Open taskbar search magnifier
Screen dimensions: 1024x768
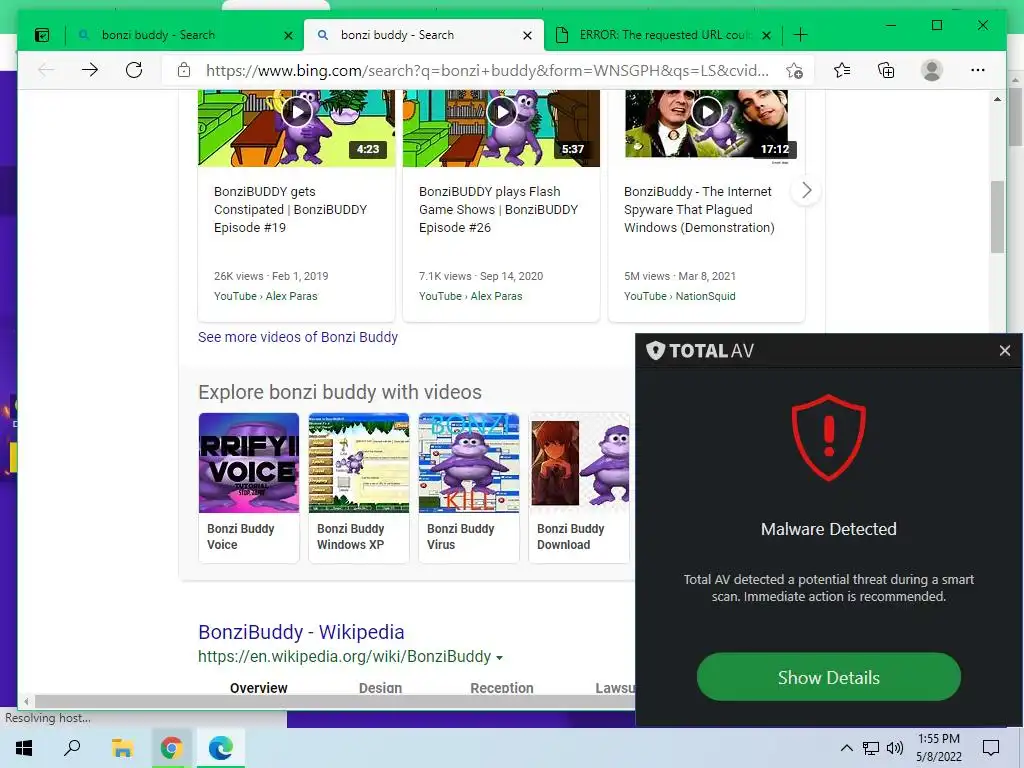pyautogui.click(x=72, y=748)
